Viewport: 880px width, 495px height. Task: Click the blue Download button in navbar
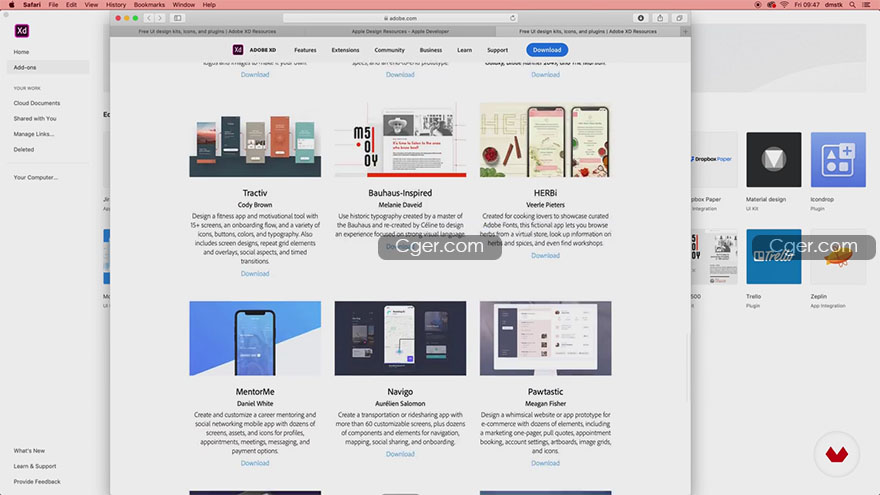point(547,50)
